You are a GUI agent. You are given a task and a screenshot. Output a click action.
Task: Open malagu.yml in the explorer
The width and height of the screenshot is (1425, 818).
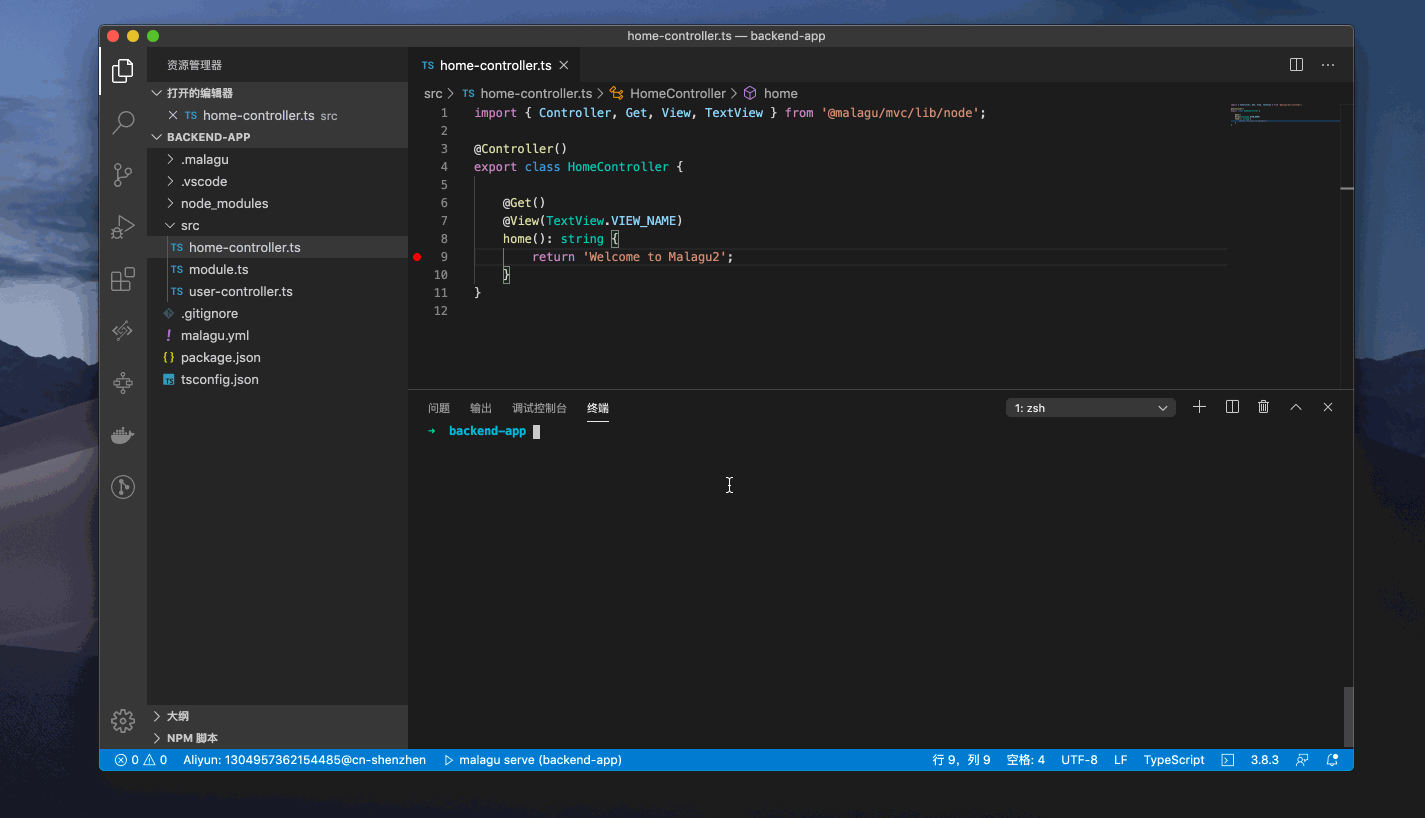click(277, 335)
